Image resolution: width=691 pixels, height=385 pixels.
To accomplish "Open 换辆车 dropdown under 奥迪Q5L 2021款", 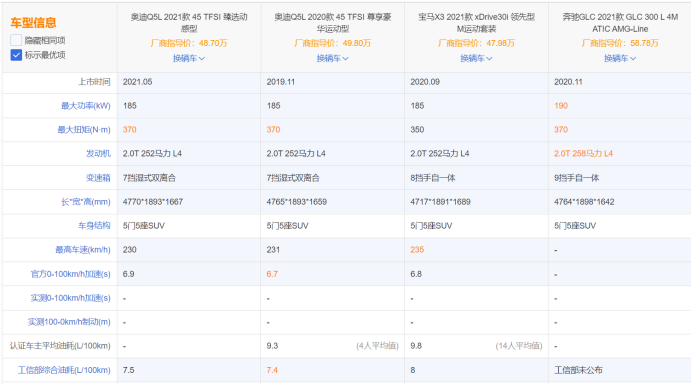I will pyautogui.click(x=189, y=58).
